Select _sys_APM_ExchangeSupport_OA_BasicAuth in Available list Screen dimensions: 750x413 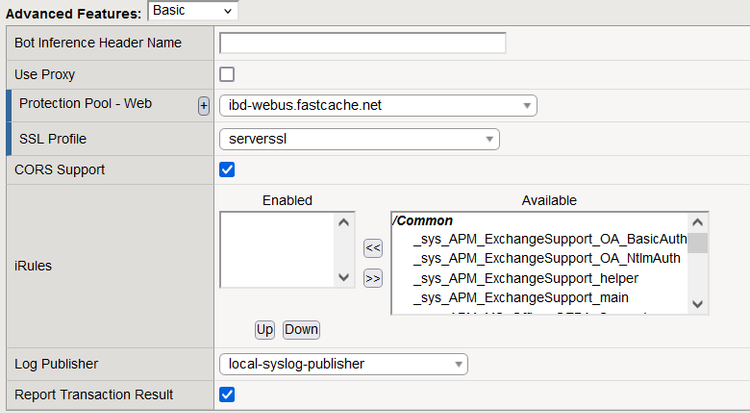(549, 239)
